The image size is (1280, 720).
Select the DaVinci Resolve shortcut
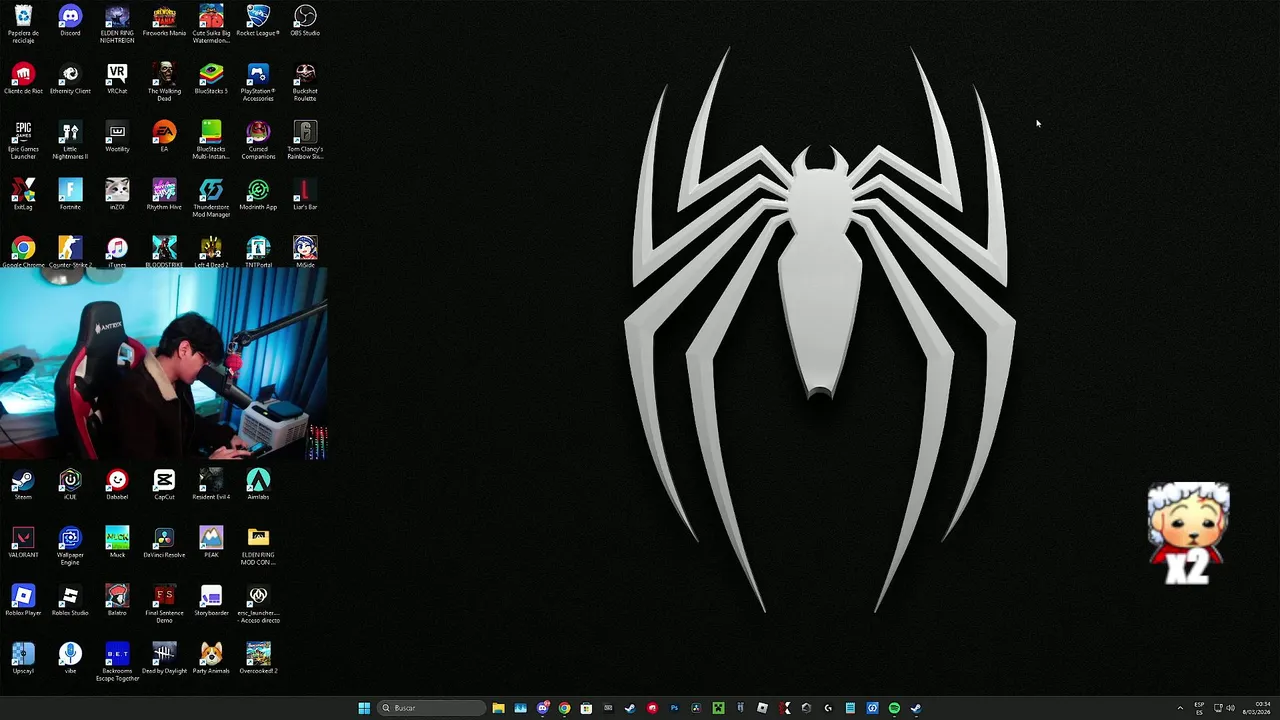[x=164, y=543]
